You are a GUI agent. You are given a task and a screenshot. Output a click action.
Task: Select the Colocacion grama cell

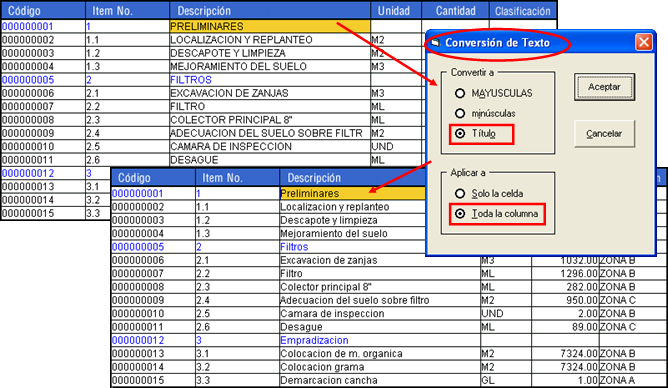(x=380, y=367)
